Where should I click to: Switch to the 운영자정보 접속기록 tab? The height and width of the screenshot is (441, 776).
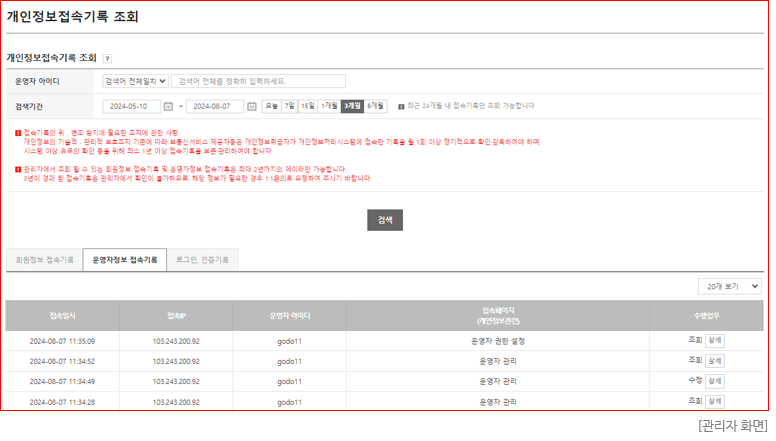[x=124, y=260]
